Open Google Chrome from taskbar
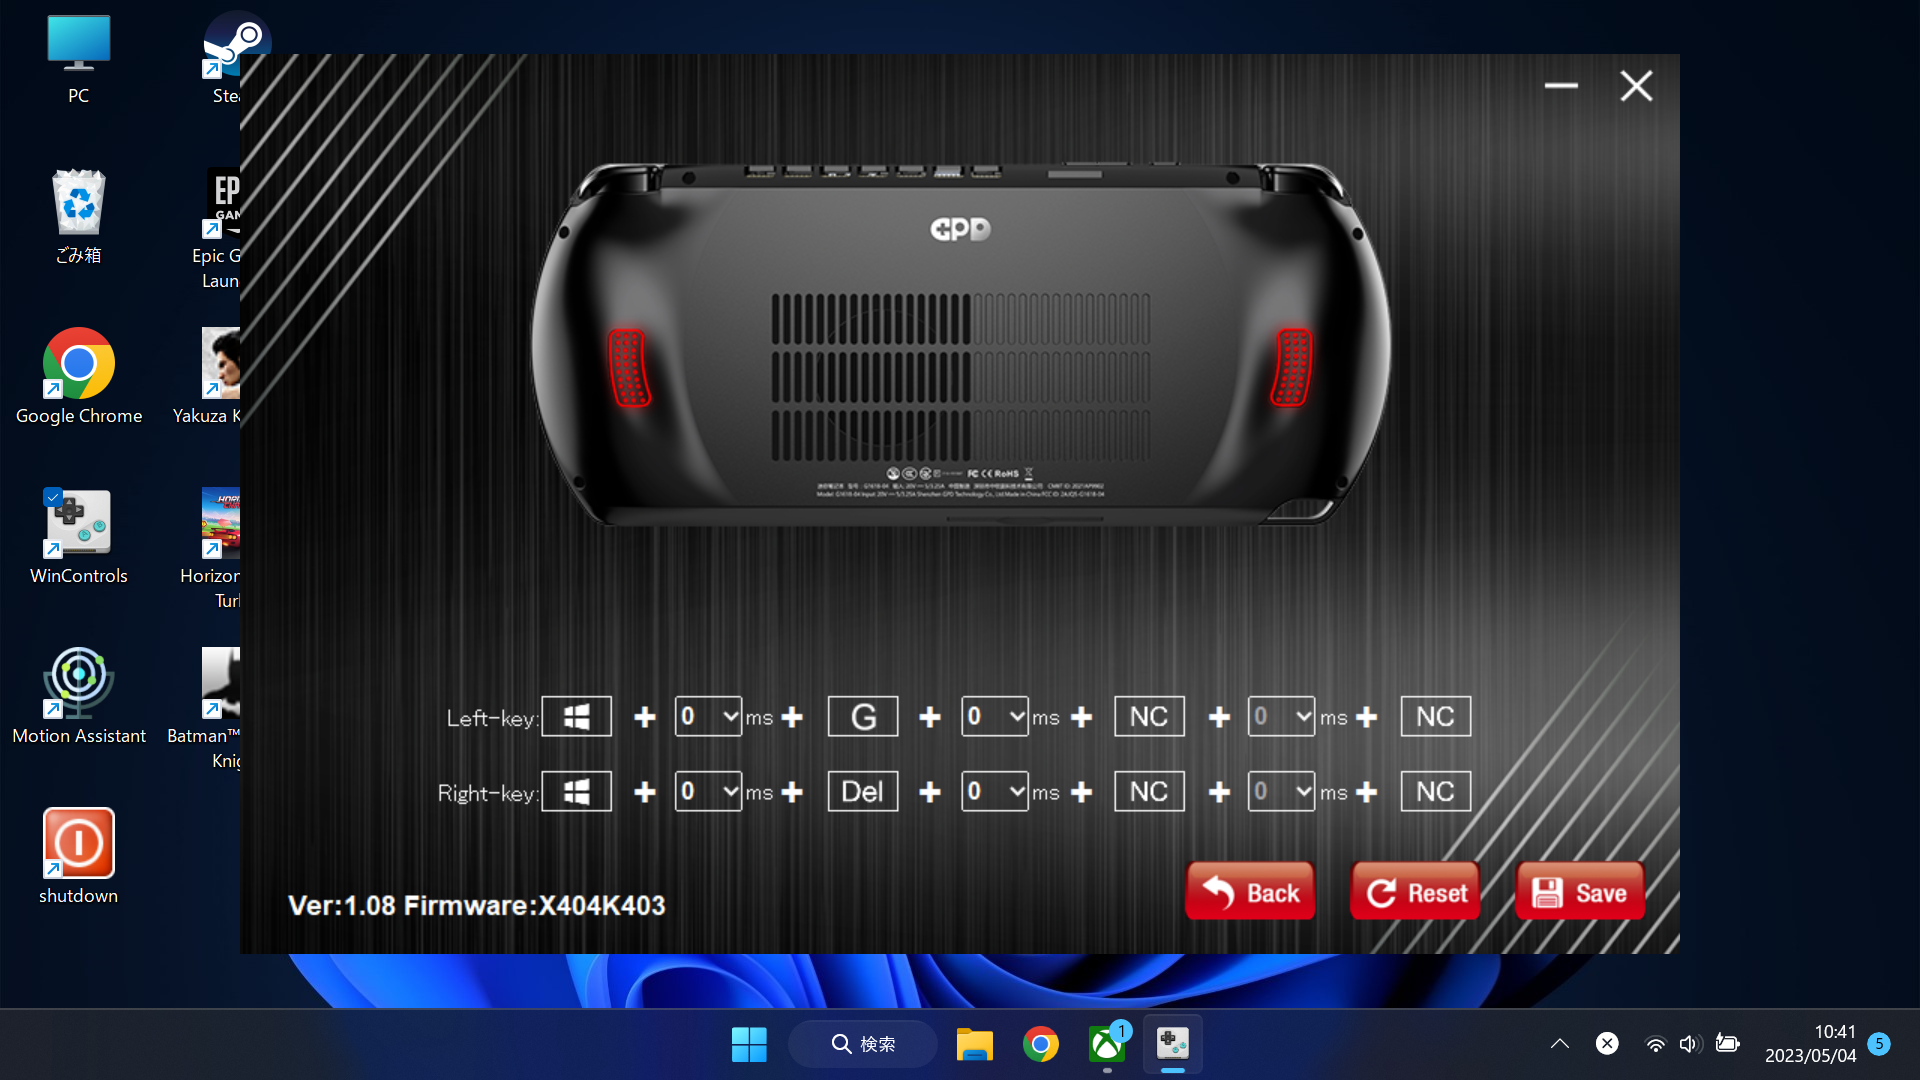The image size is (1920, 1080). click(x=1040, y=1044)
